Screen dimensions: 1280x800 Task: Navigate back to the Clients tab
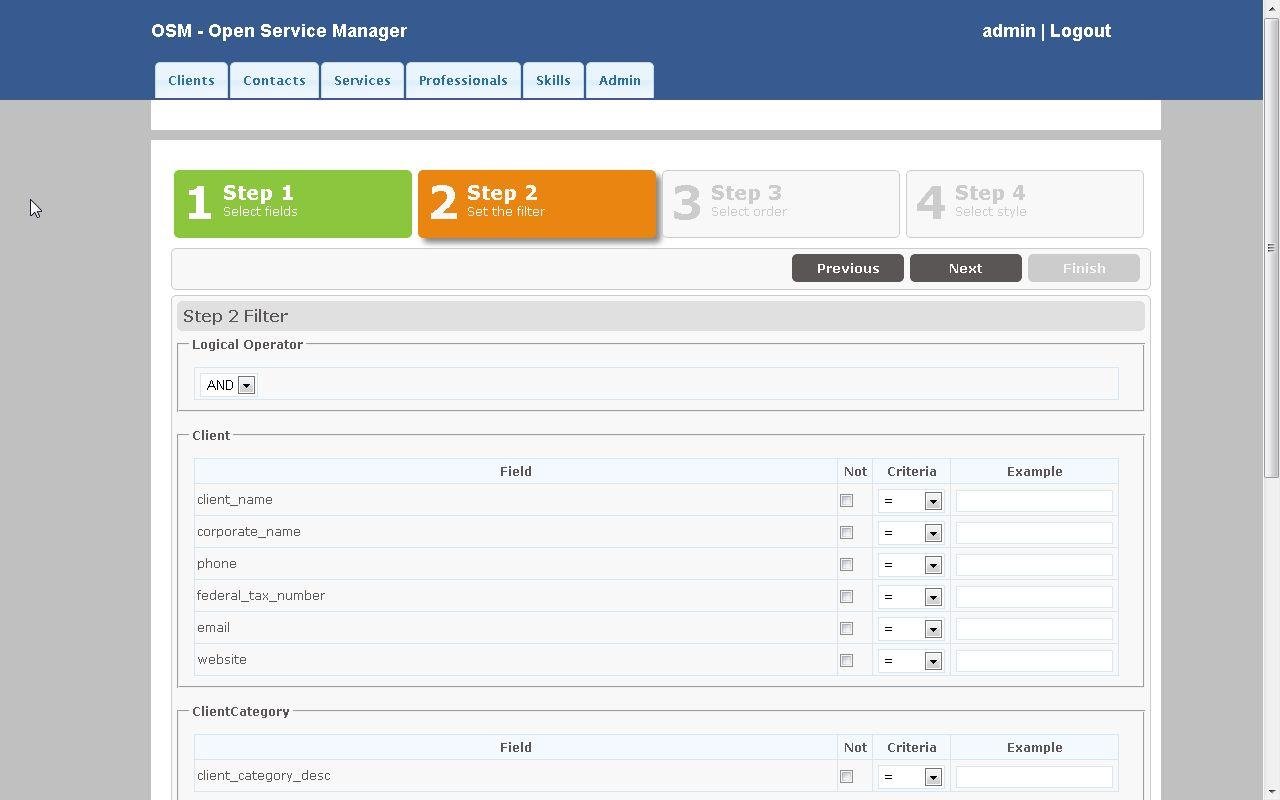coord(191,80)
